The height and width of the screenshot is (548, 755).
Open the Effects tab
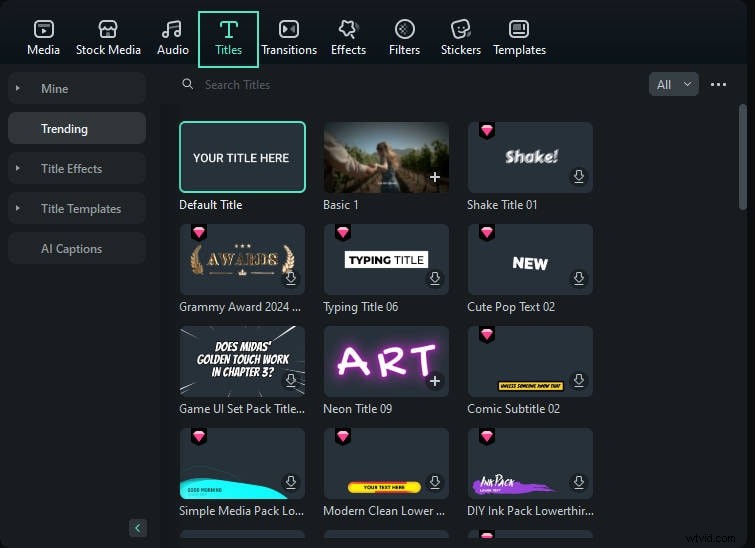(x=348, y=39)
